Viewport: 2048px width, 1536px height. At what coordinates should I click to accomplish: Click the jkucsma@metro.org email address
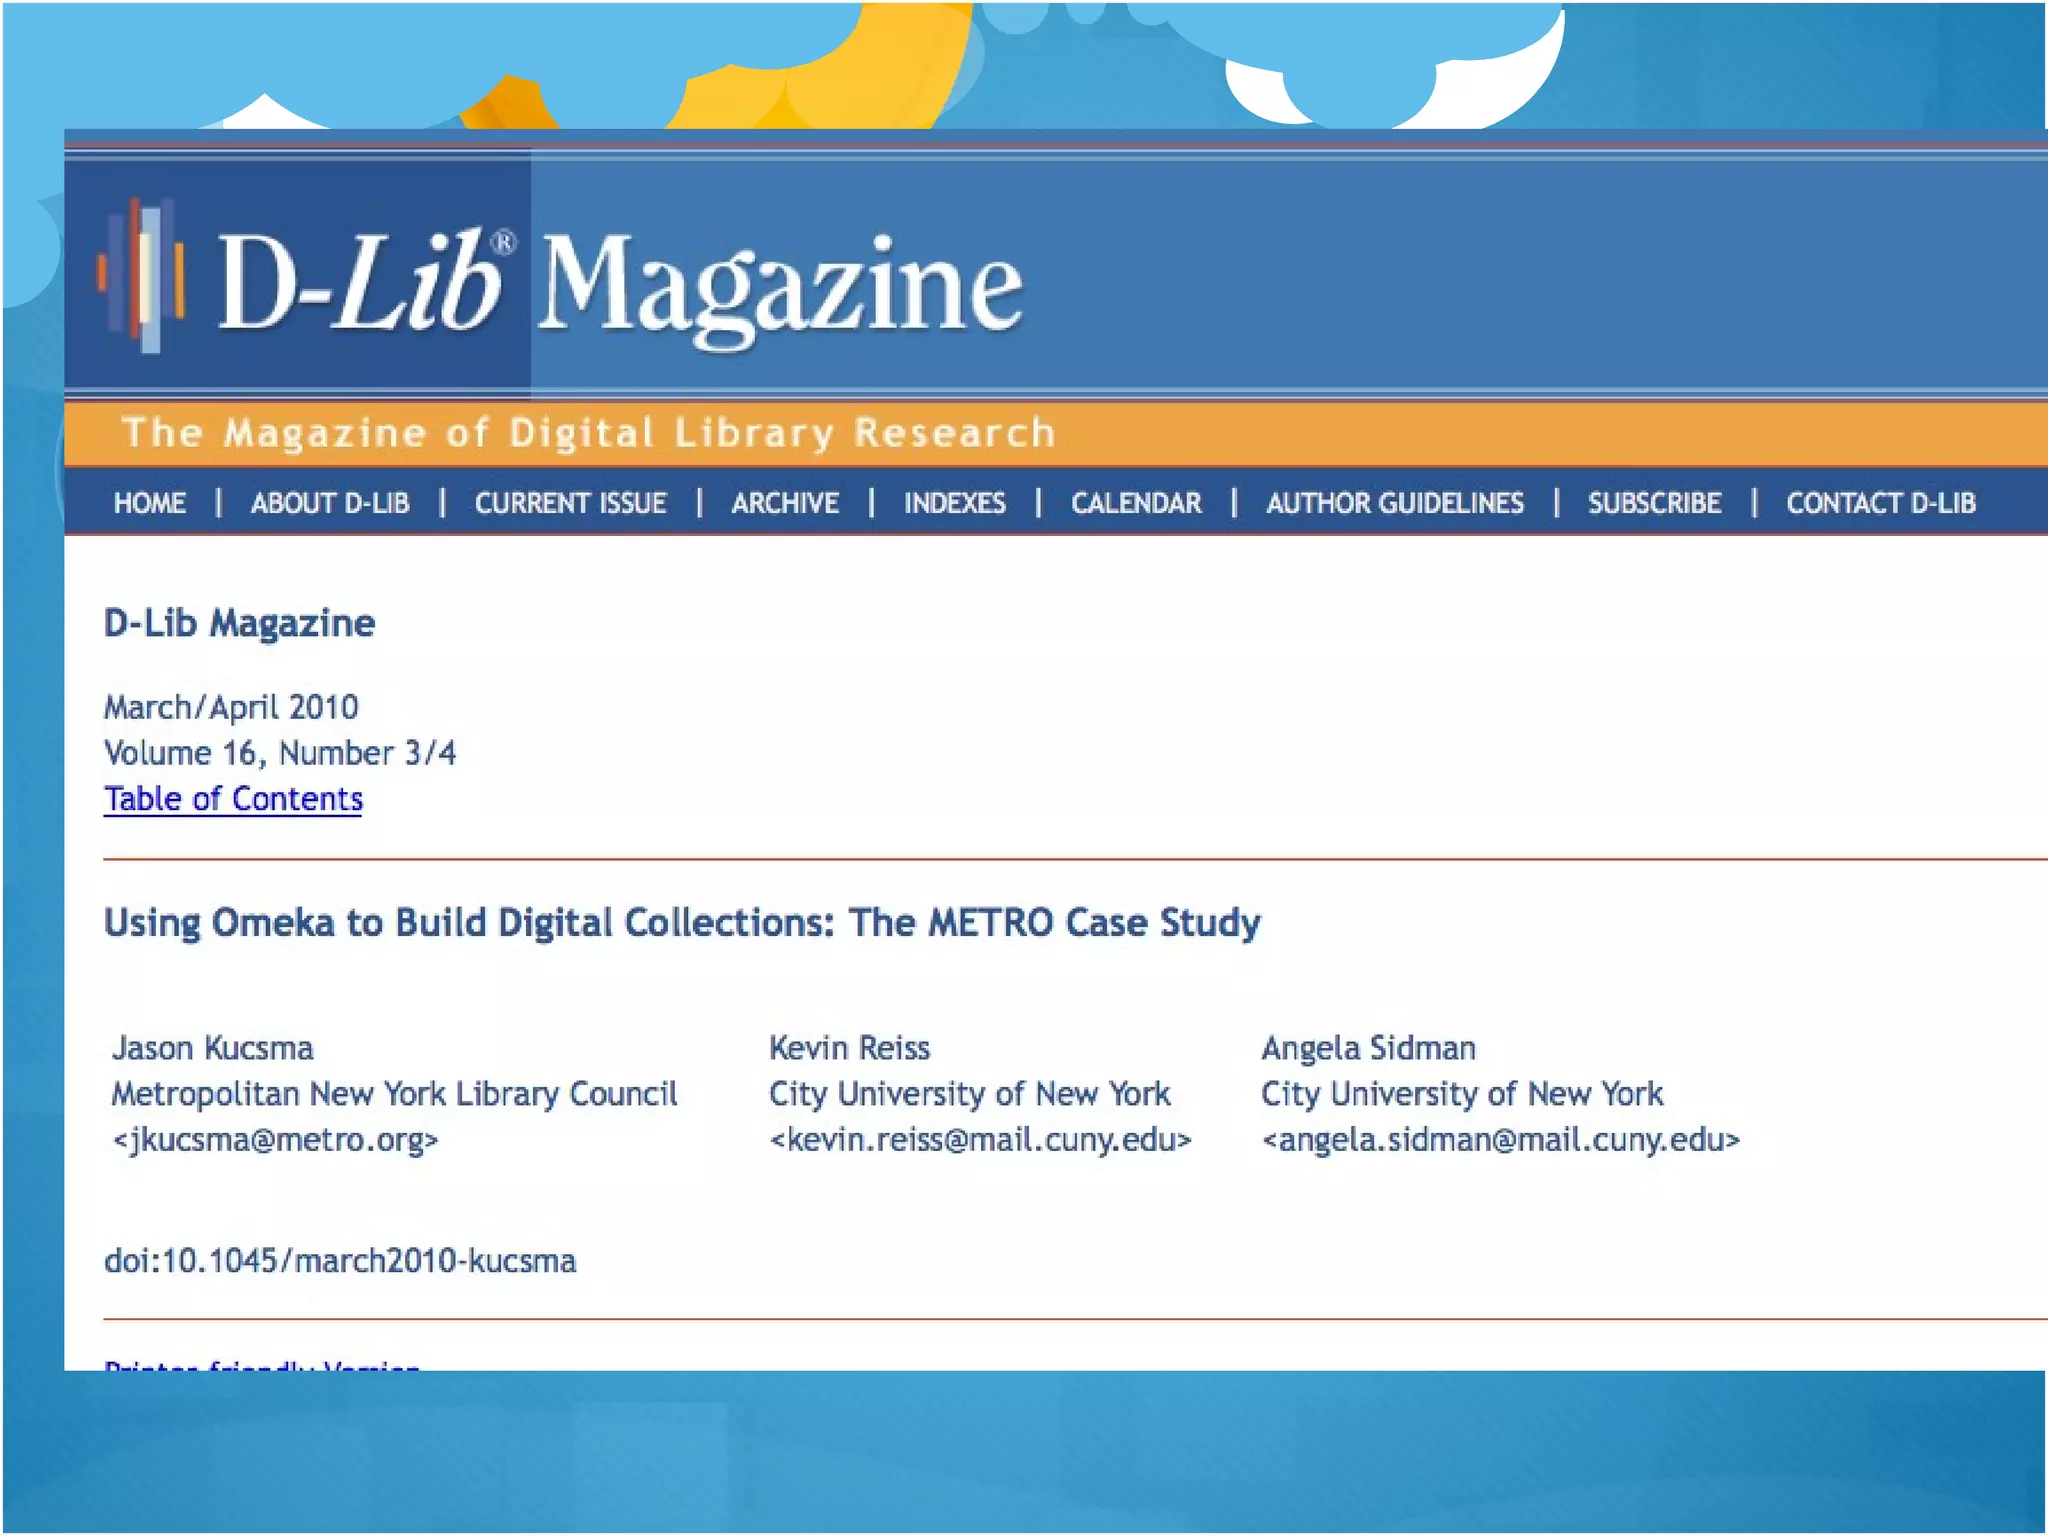point(276,1140)
